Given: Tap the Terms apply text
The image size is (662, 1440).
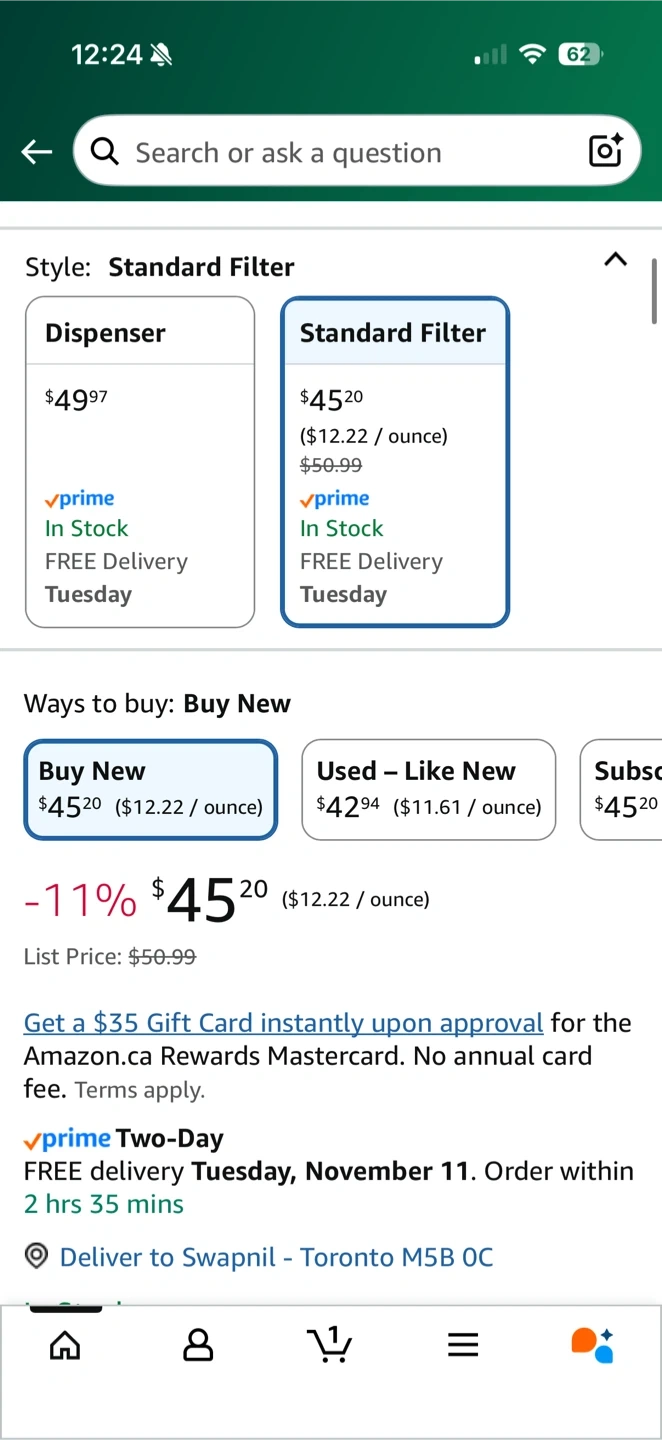Looking at the screenshot, I should (139, 1091).
